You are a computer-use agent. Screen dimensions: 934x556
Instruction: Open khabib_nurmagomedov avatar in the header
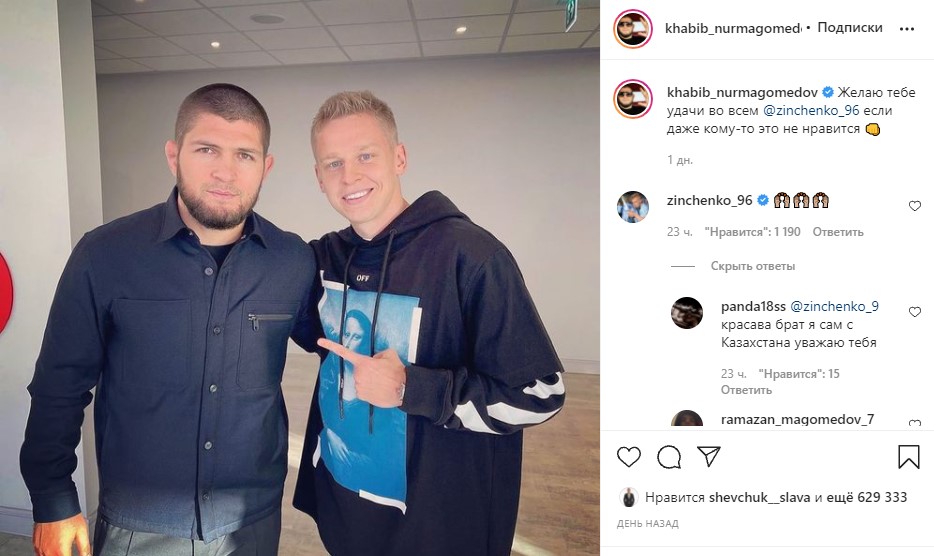(x=633, y=29)
